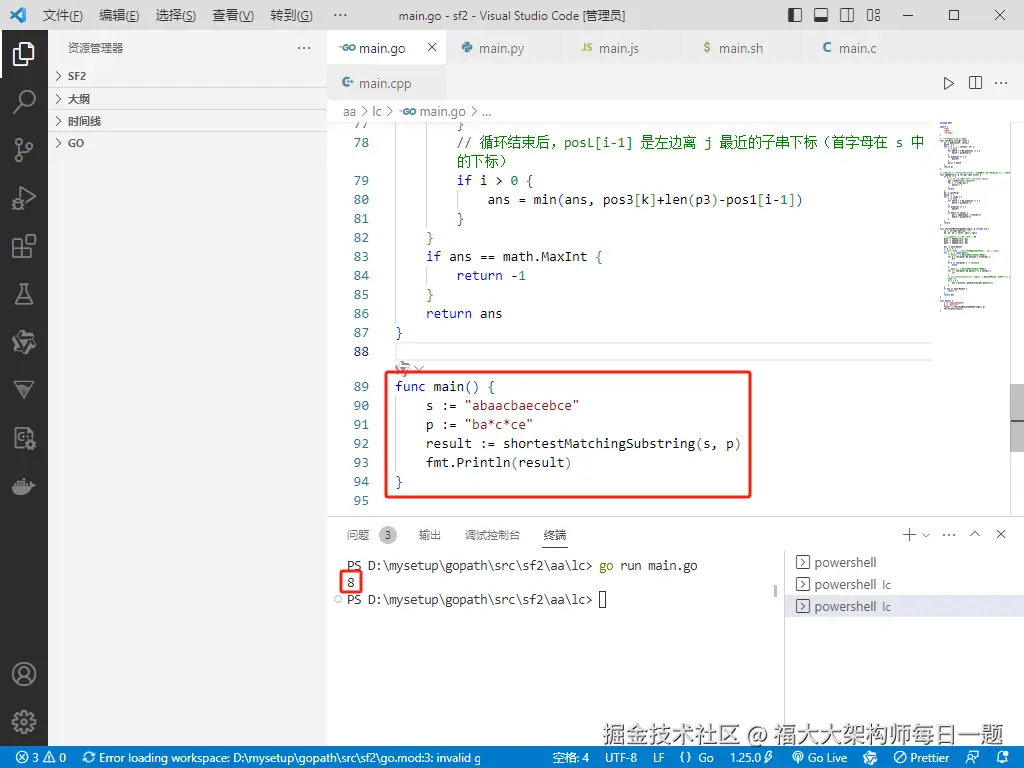Click the Prettier status bar item
1024x768 pixels.
pyautogui.click(x=921, y=758)
